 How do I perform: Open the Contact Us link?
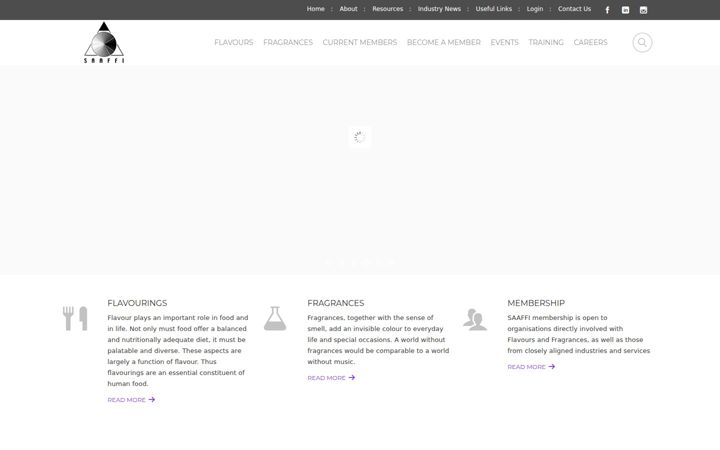pyautogui.click(x=574, y=9)
